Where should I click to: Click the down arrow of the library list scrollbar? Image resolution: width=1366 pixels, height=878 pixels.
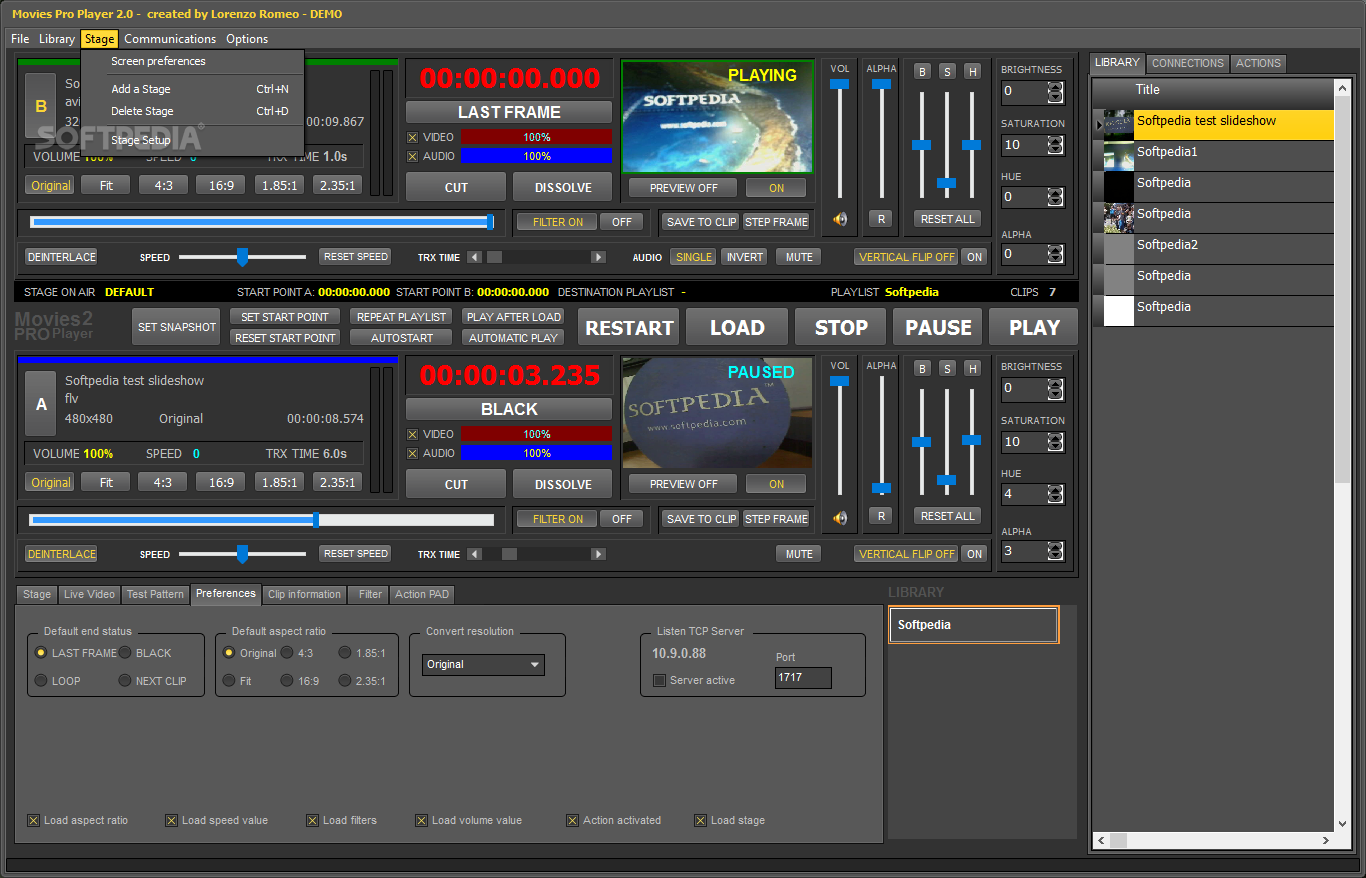click(1342, 824)
